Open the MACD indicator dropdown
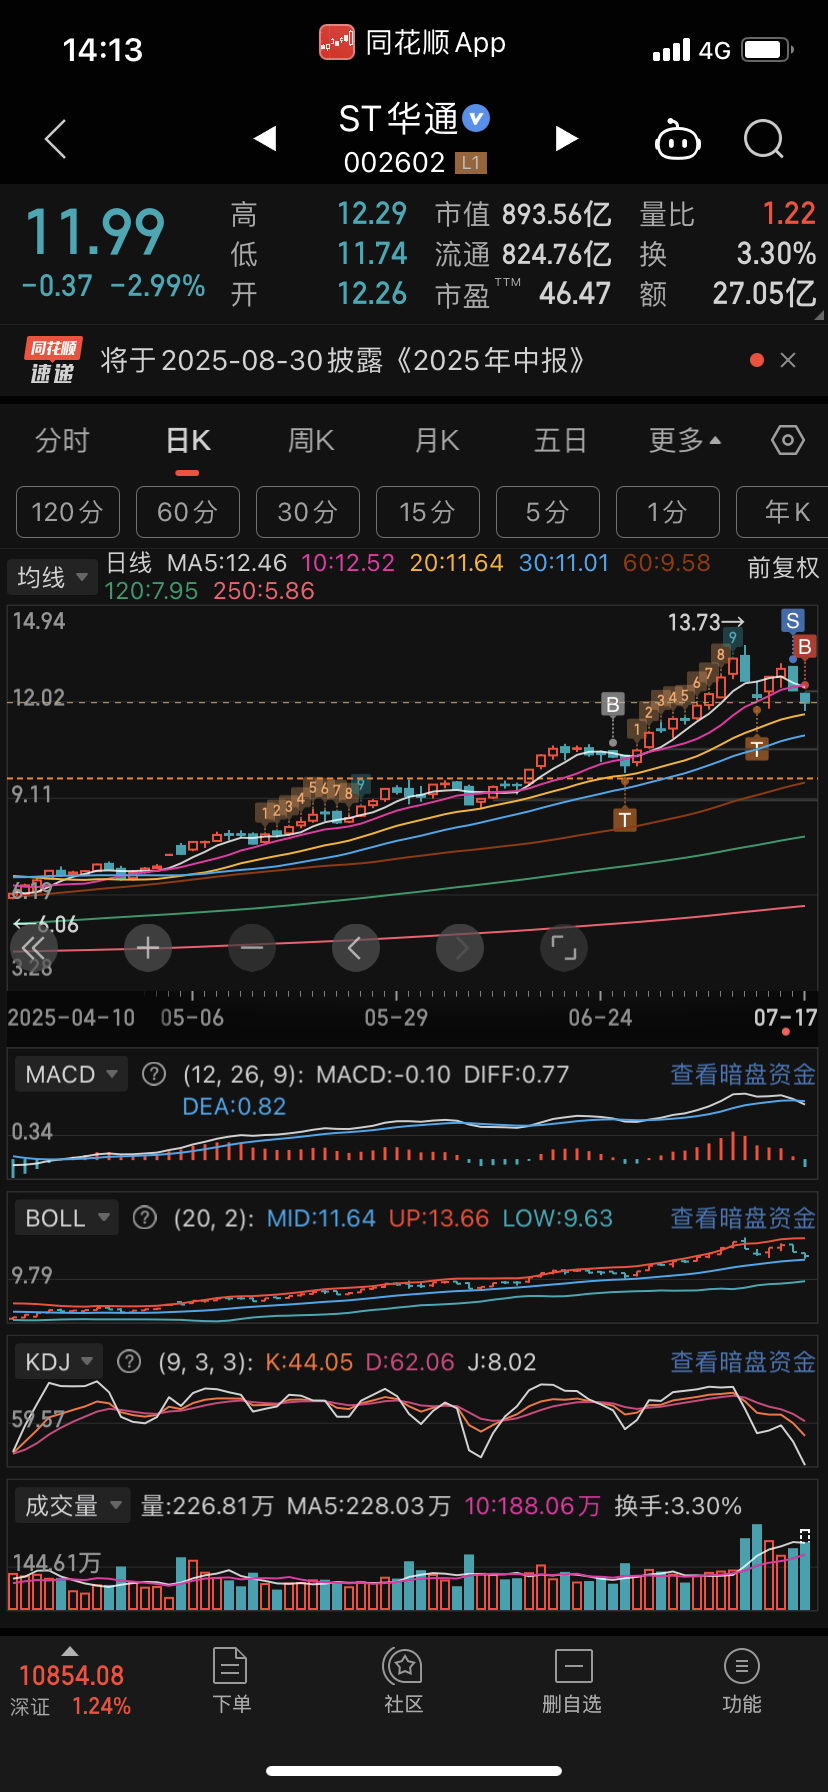The width and height of the screenshot is (828, 1792). click(x=71, y=1074)
